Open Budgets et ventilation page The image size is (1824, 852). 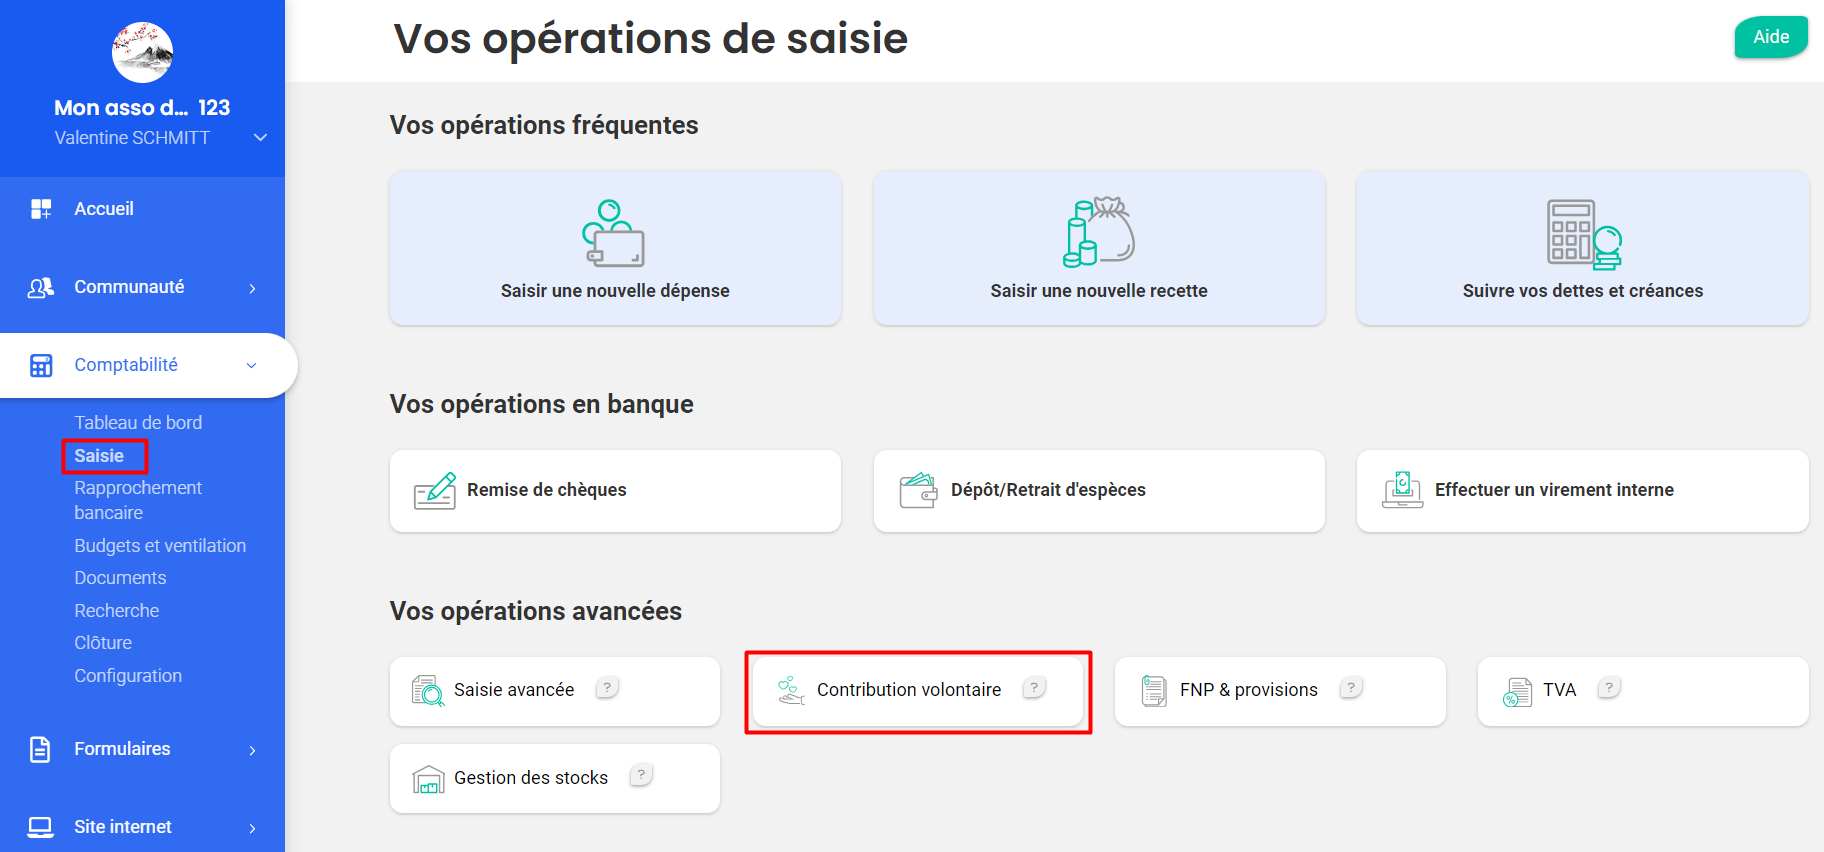(x=160, y=546)
